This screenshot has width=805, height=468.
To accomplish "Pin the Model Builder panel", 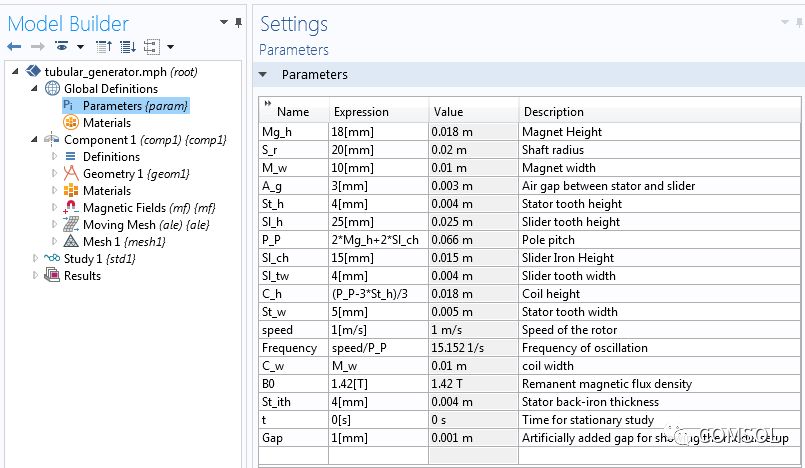I will tap(239, 22).
